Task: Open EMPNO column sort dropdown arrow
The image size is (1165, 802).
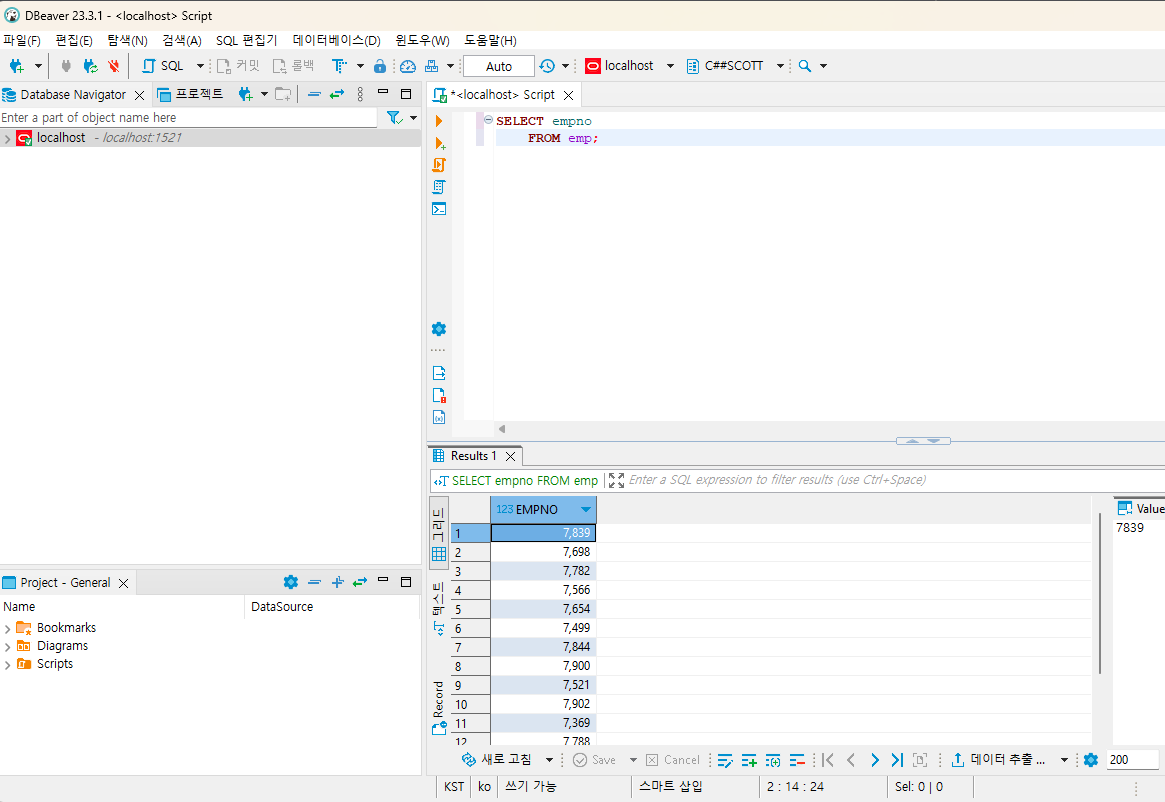Action: point(585,510)
